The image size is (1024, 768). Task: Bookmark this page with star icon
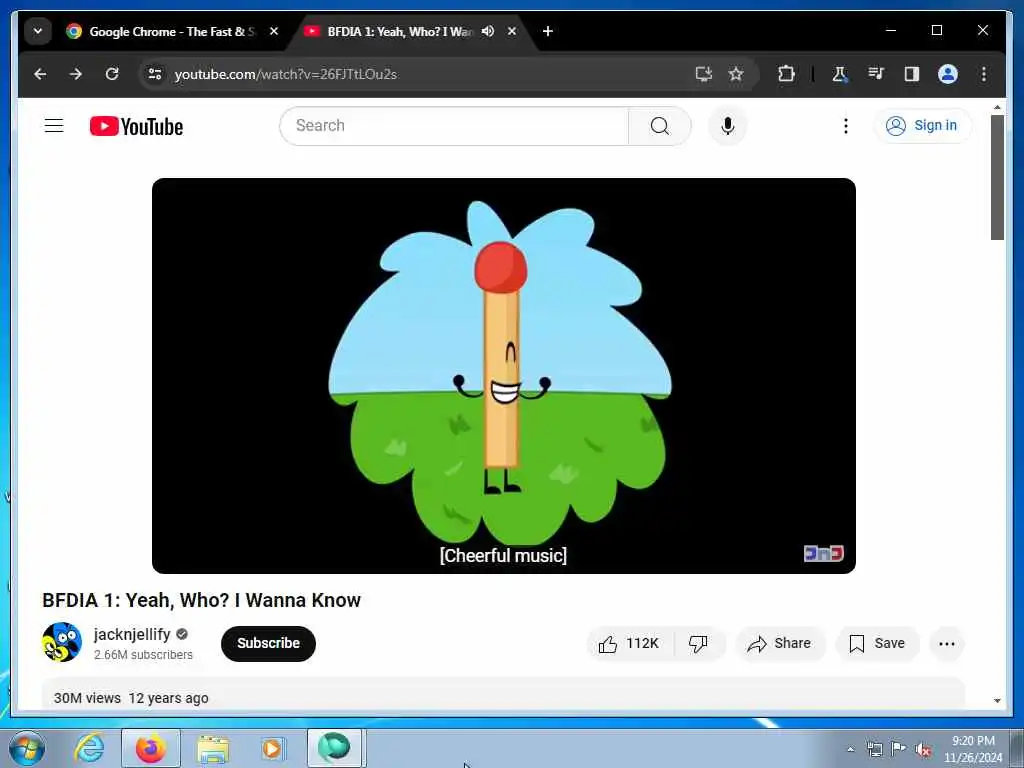click(736, 74)
